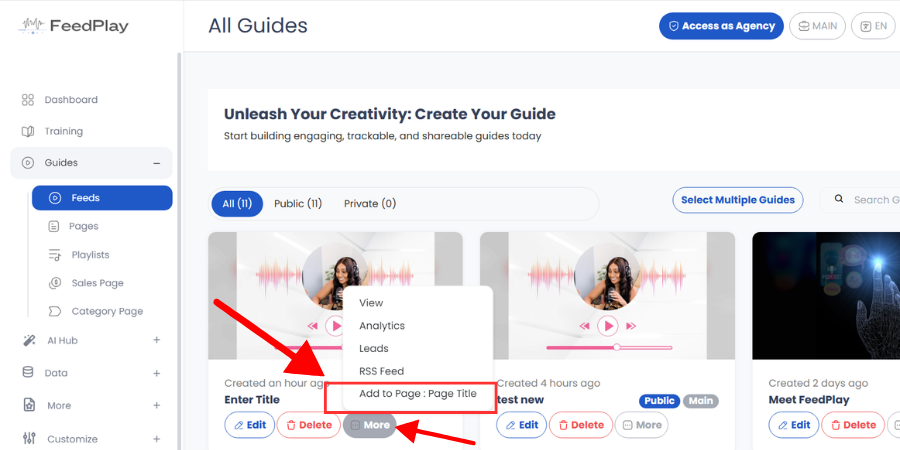Image resolution: width=900 pixels, height=450 pixels.
Task: Click the search magnifier icon
Action: [839, 199]
